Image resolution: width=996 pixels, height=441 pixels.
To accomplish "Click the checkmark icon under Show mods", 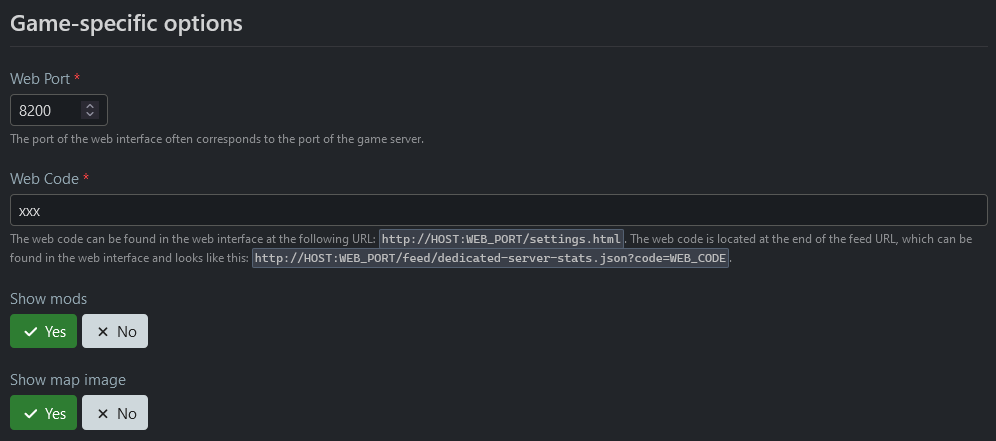I will click(31, 332).
